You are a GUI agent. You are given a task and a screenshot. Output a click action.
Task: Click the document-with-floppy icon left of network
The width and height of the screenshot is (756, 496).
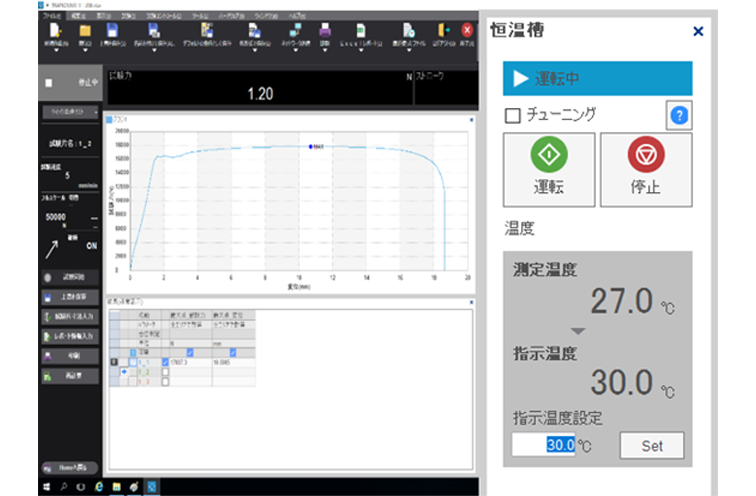coord(255,31)
